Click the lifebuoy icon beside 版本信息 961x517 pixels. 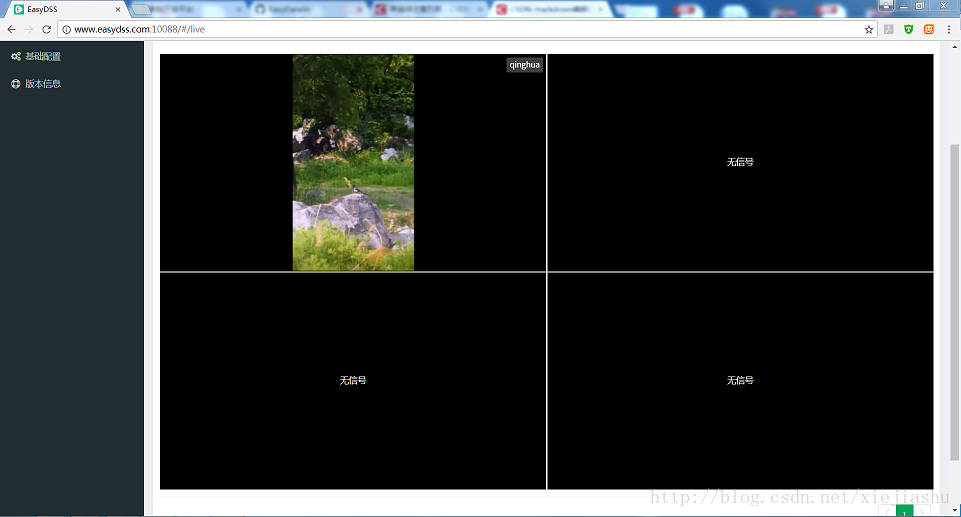pyautogui.click(x=16, y=84)
